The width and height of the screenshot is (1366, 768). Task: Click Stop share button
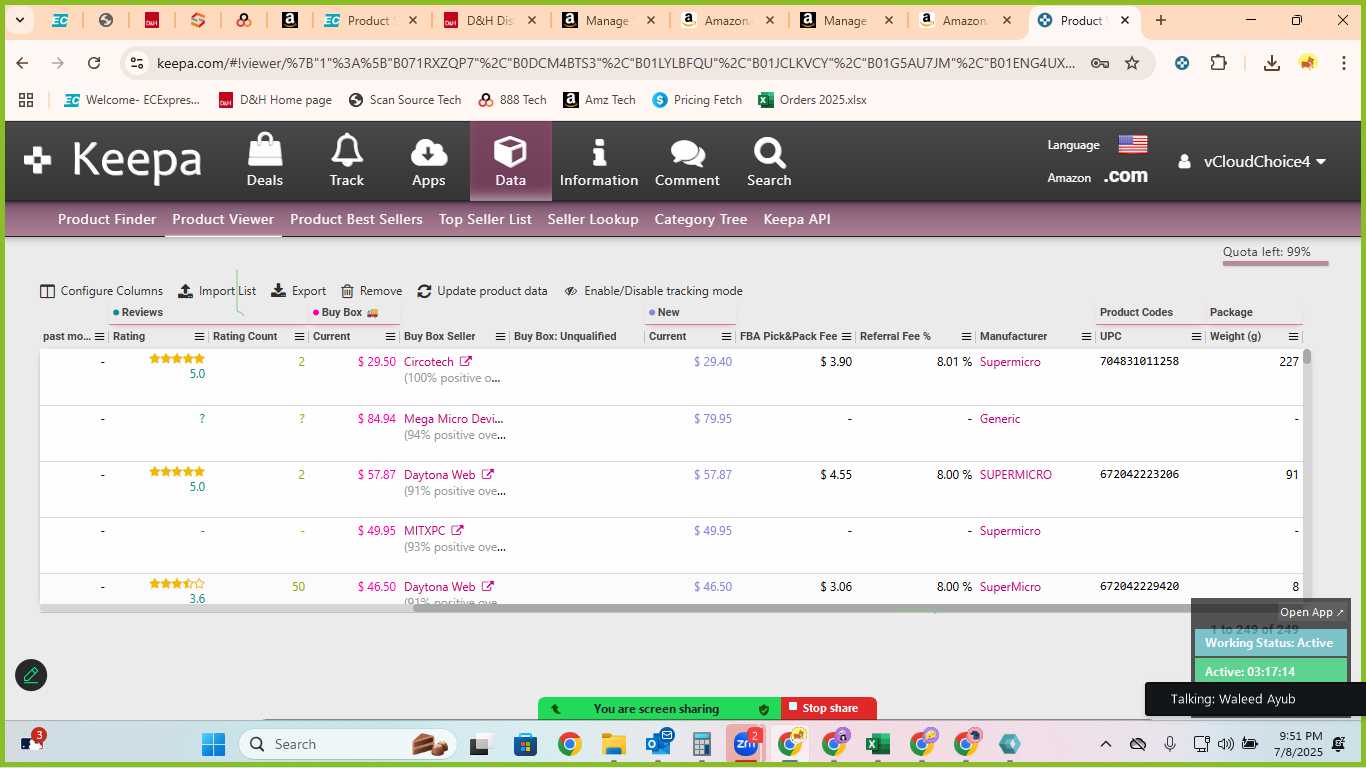829,708
